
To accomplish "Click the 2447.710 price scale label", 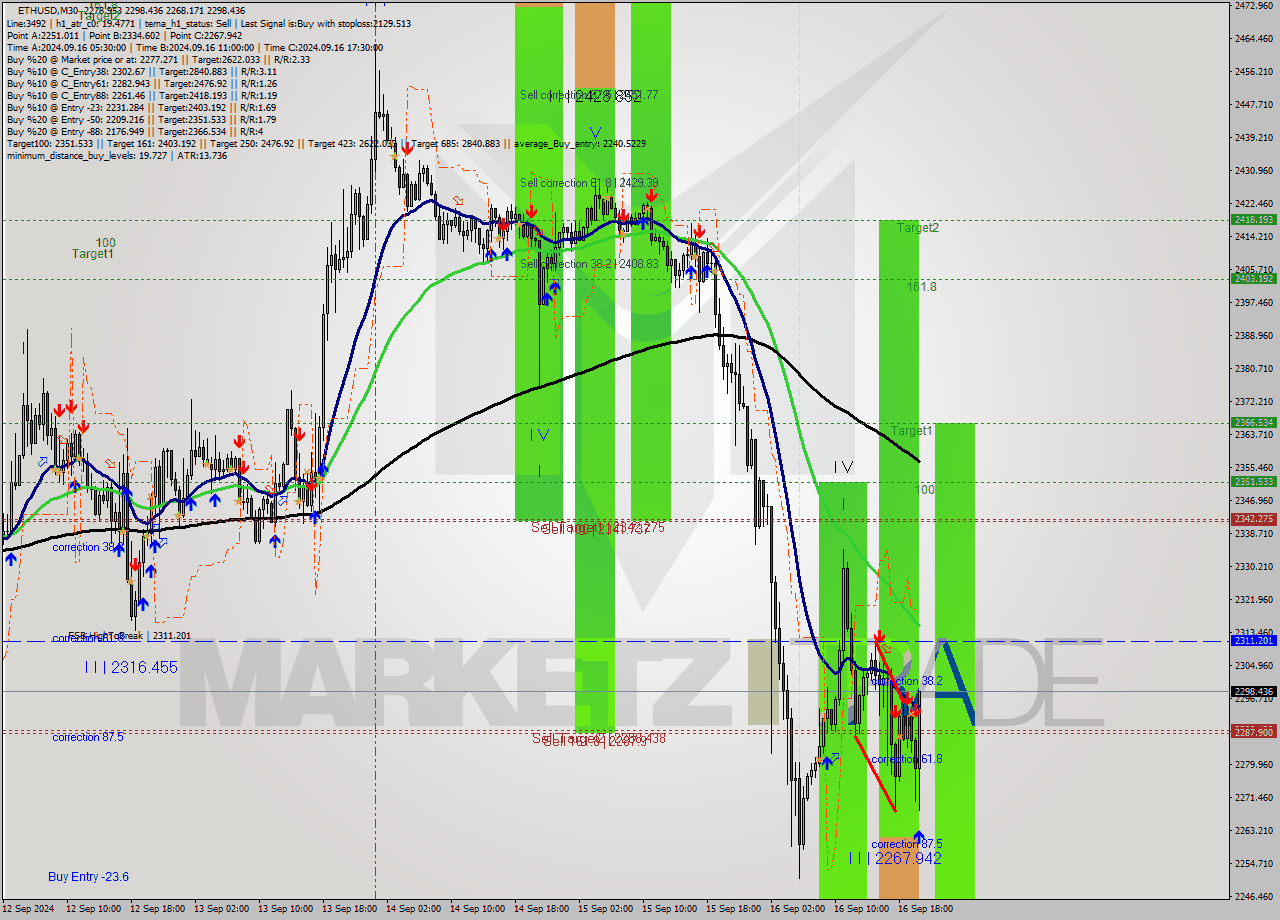I will (1254, 105).
